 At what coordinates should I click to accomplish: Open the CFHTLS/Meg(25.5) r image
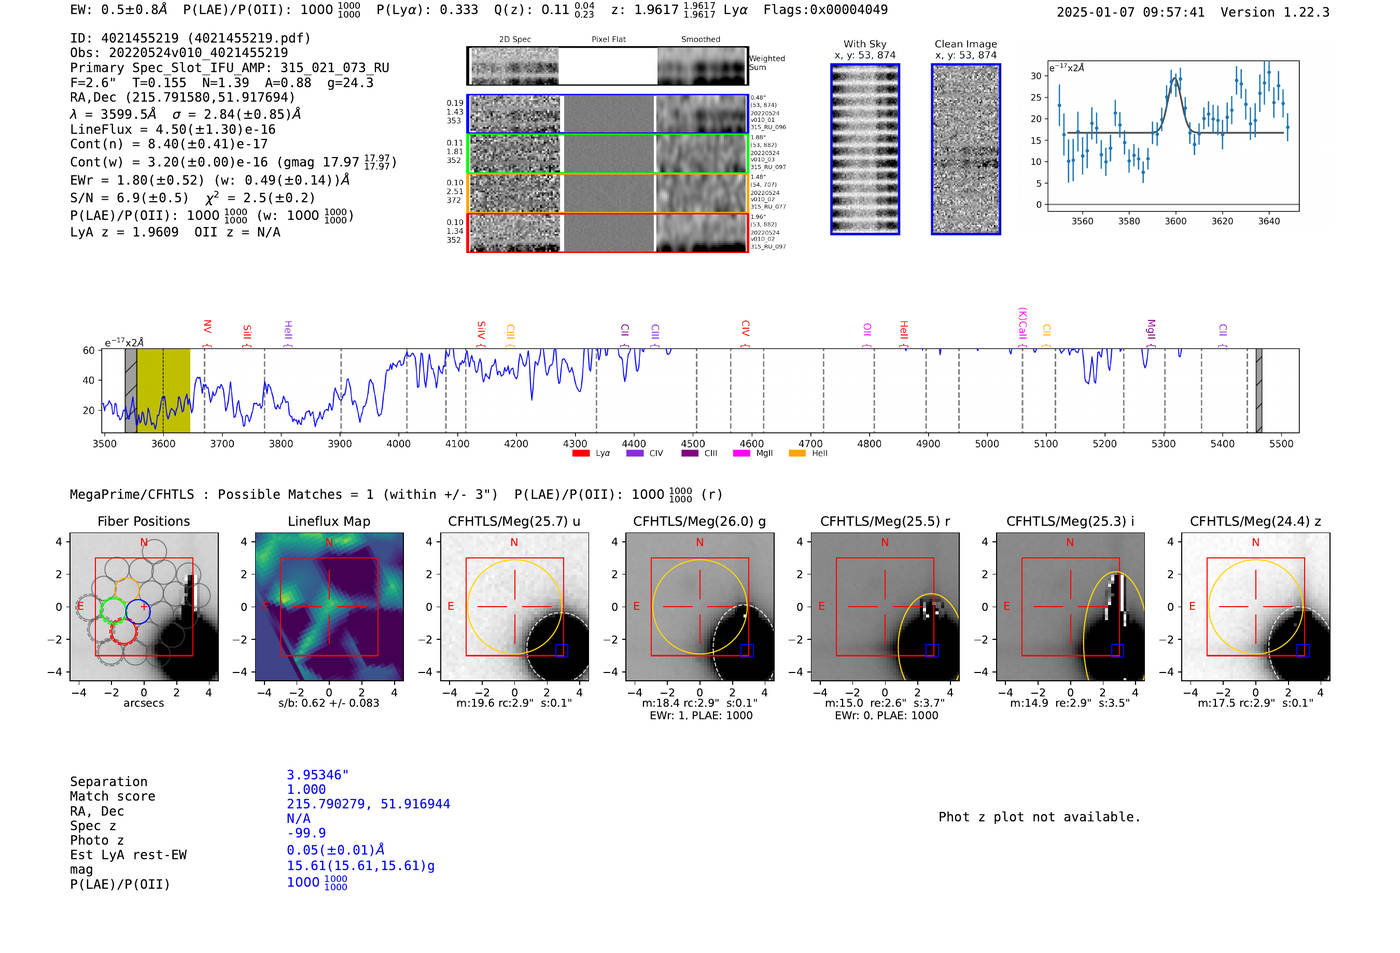(x=885, y=607)
